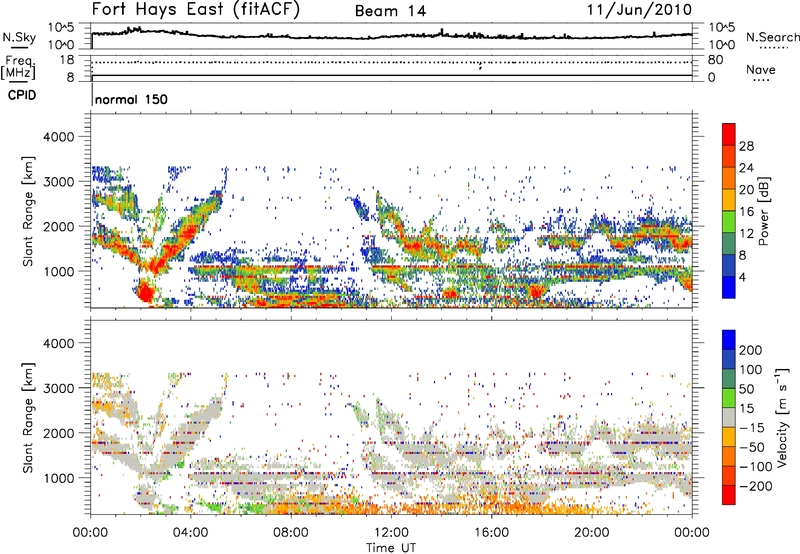Select the normal 150 CPID text

131,99
